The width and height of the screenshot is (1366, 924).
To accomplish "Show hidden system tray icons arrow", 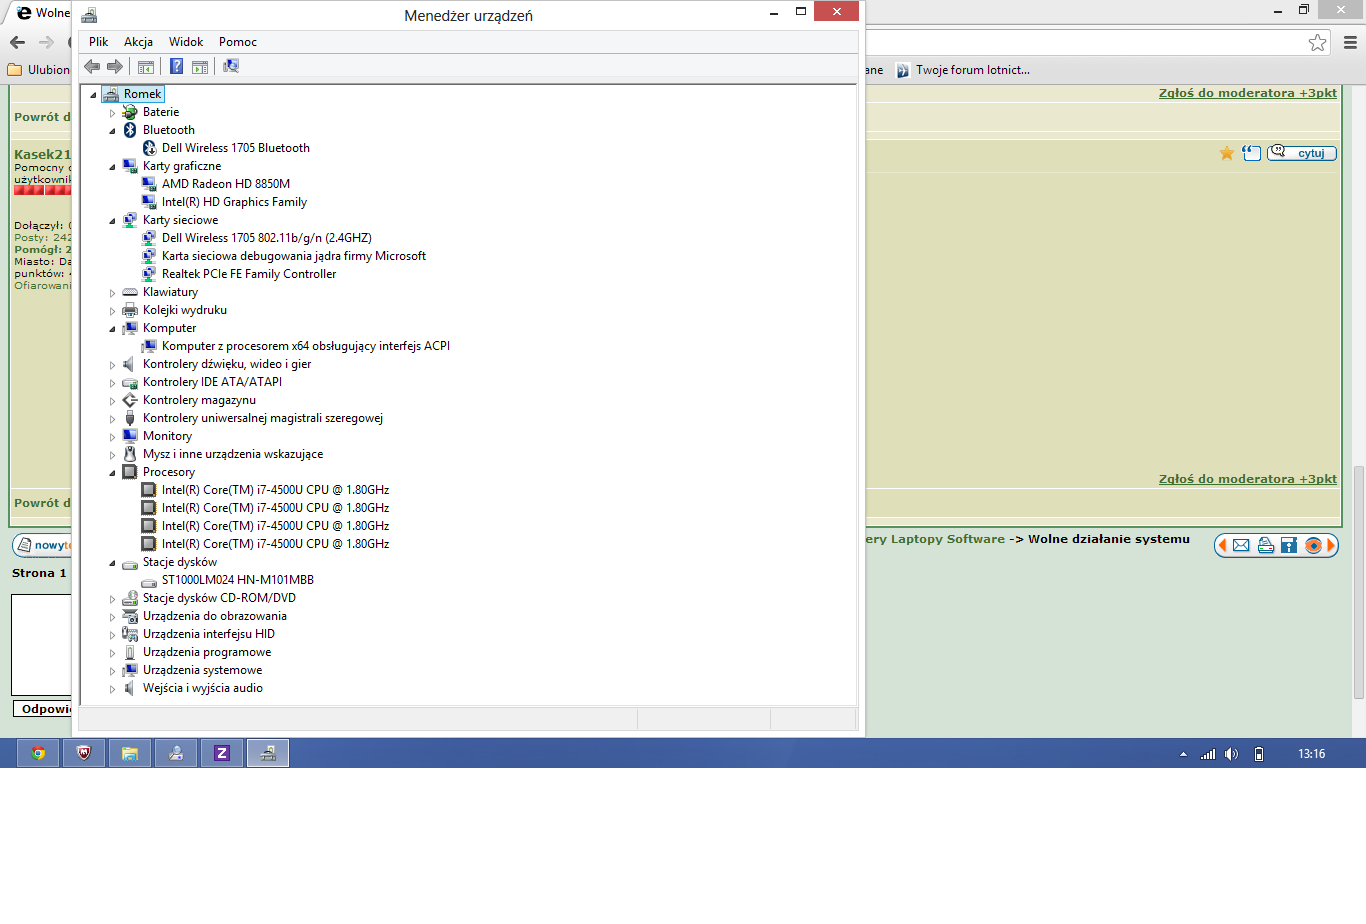I will [x=1183, y=754].
